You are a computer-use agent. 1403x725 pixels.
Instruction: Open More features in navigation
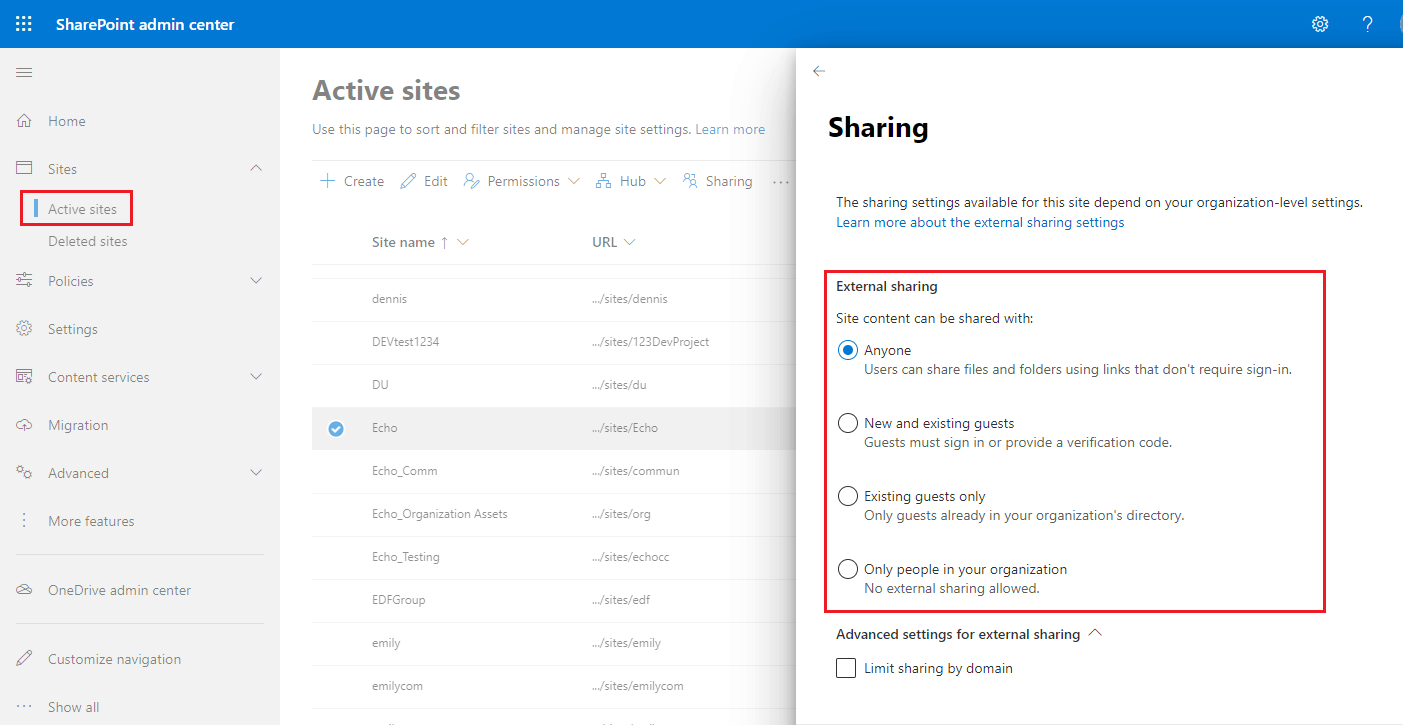(91, 521)
